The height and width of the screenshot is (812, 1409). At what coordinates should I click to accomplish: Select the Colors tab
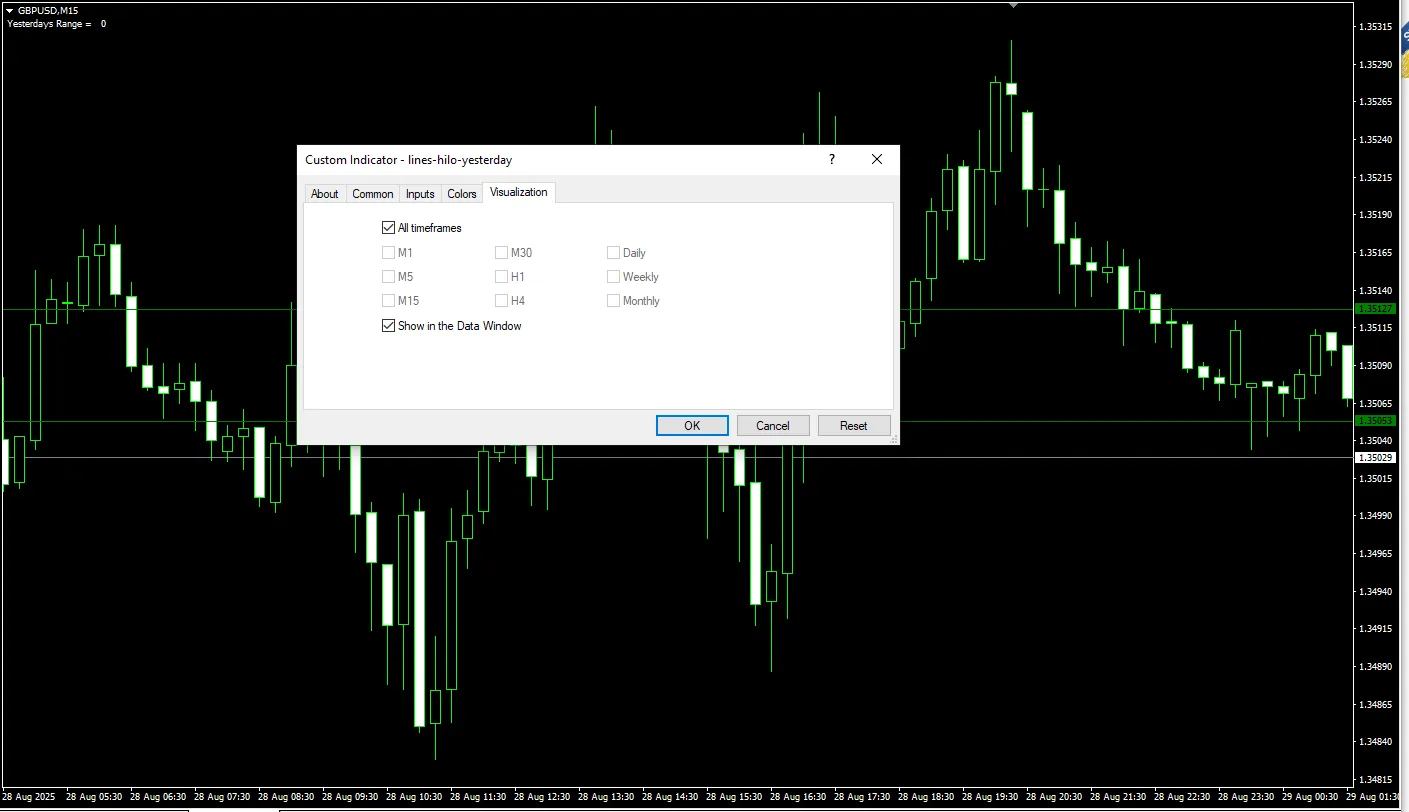pos(461,194)
